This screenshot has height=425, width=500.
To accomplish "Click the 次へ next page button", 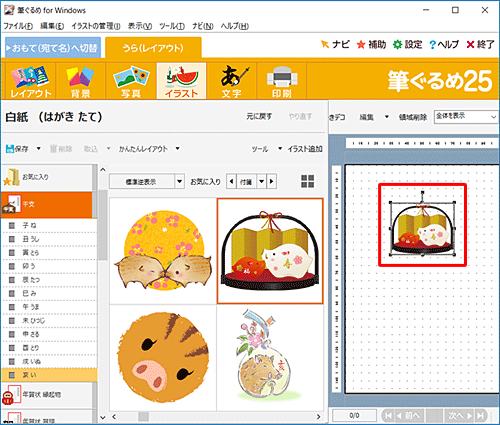I will pos(460,416).
